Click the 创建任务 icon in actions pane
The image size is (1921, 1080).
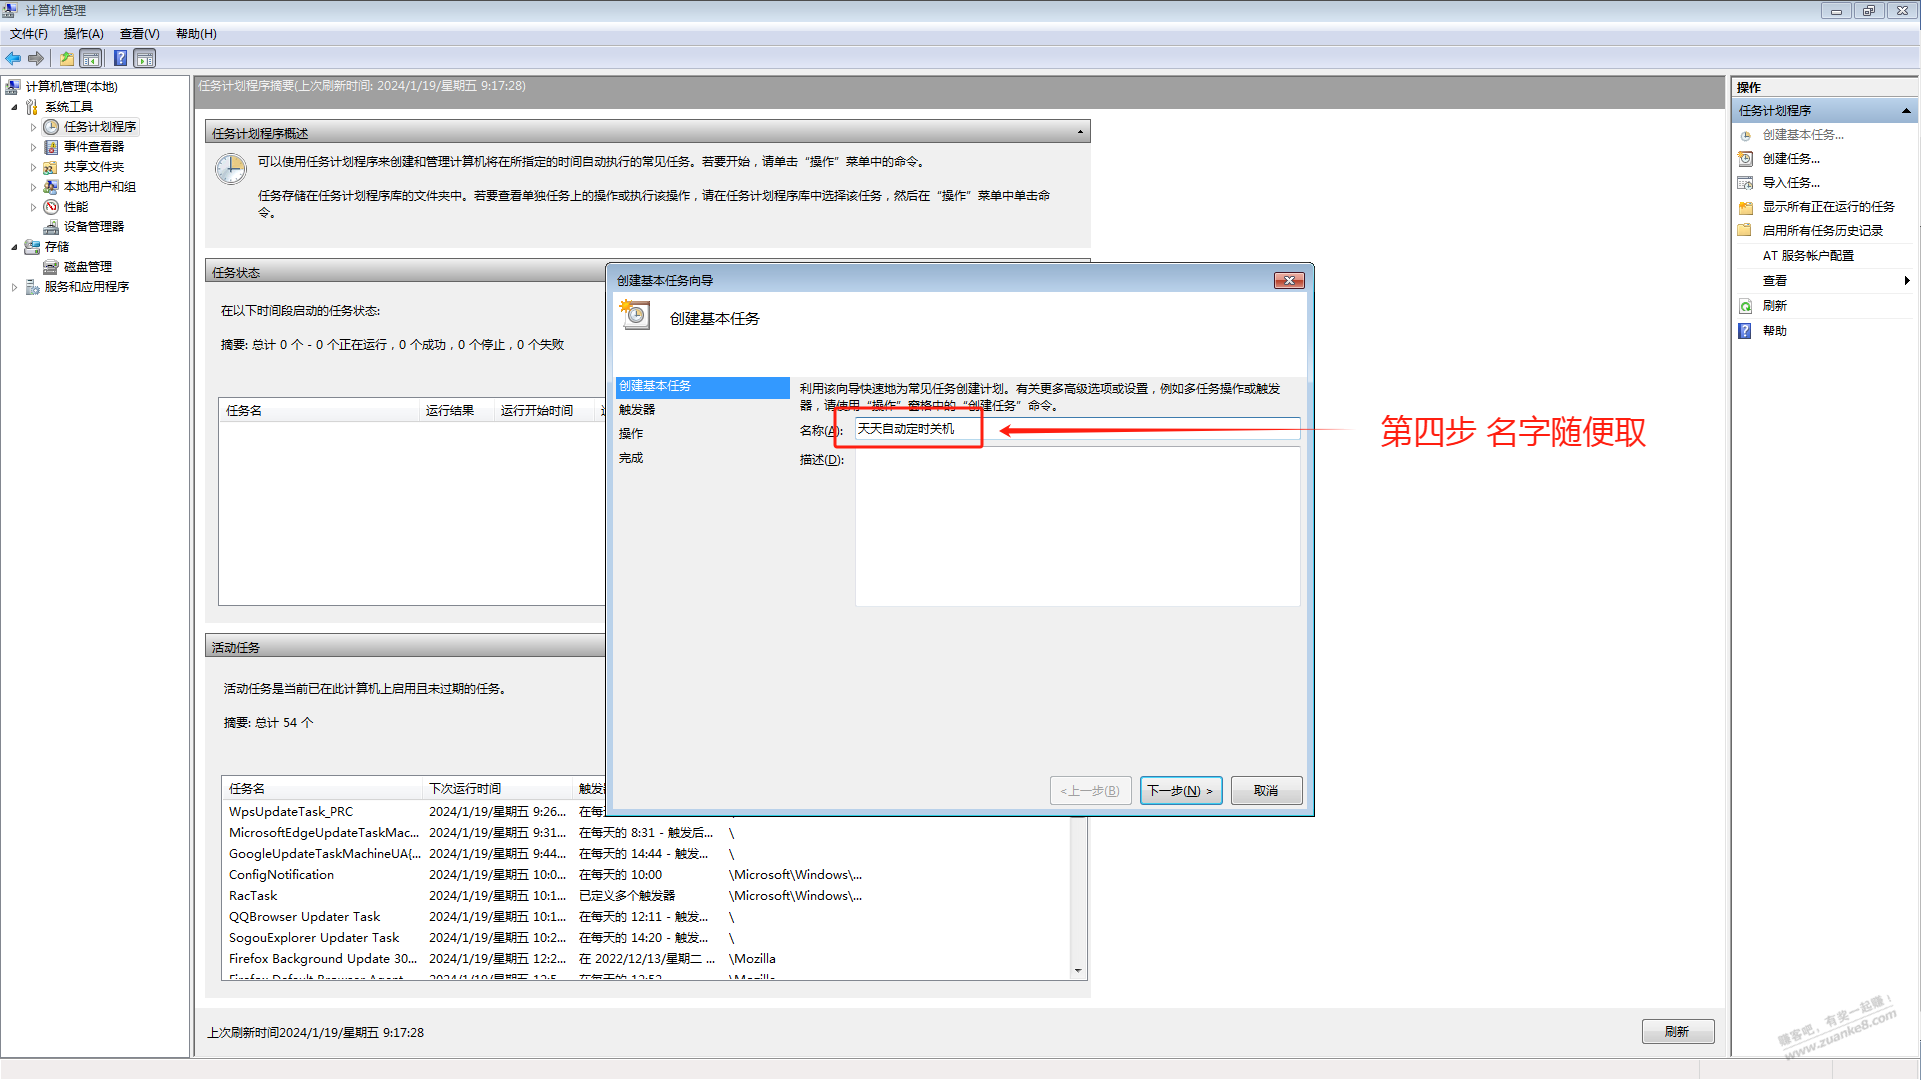1746,159
